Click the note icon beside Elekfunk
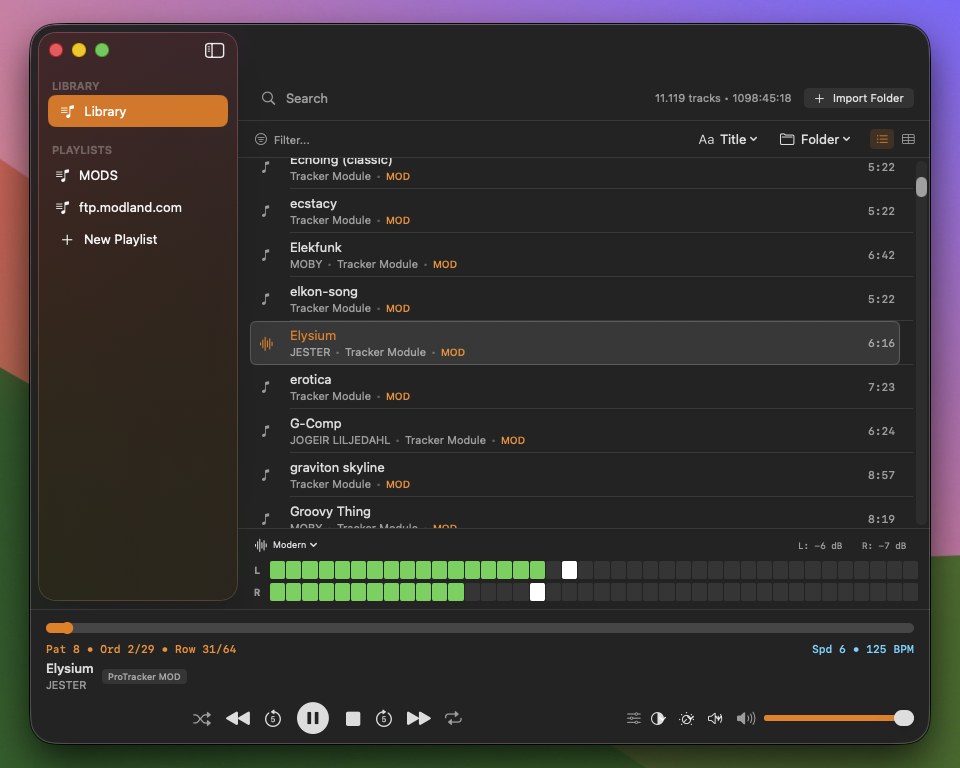 [x=266, y=255]
